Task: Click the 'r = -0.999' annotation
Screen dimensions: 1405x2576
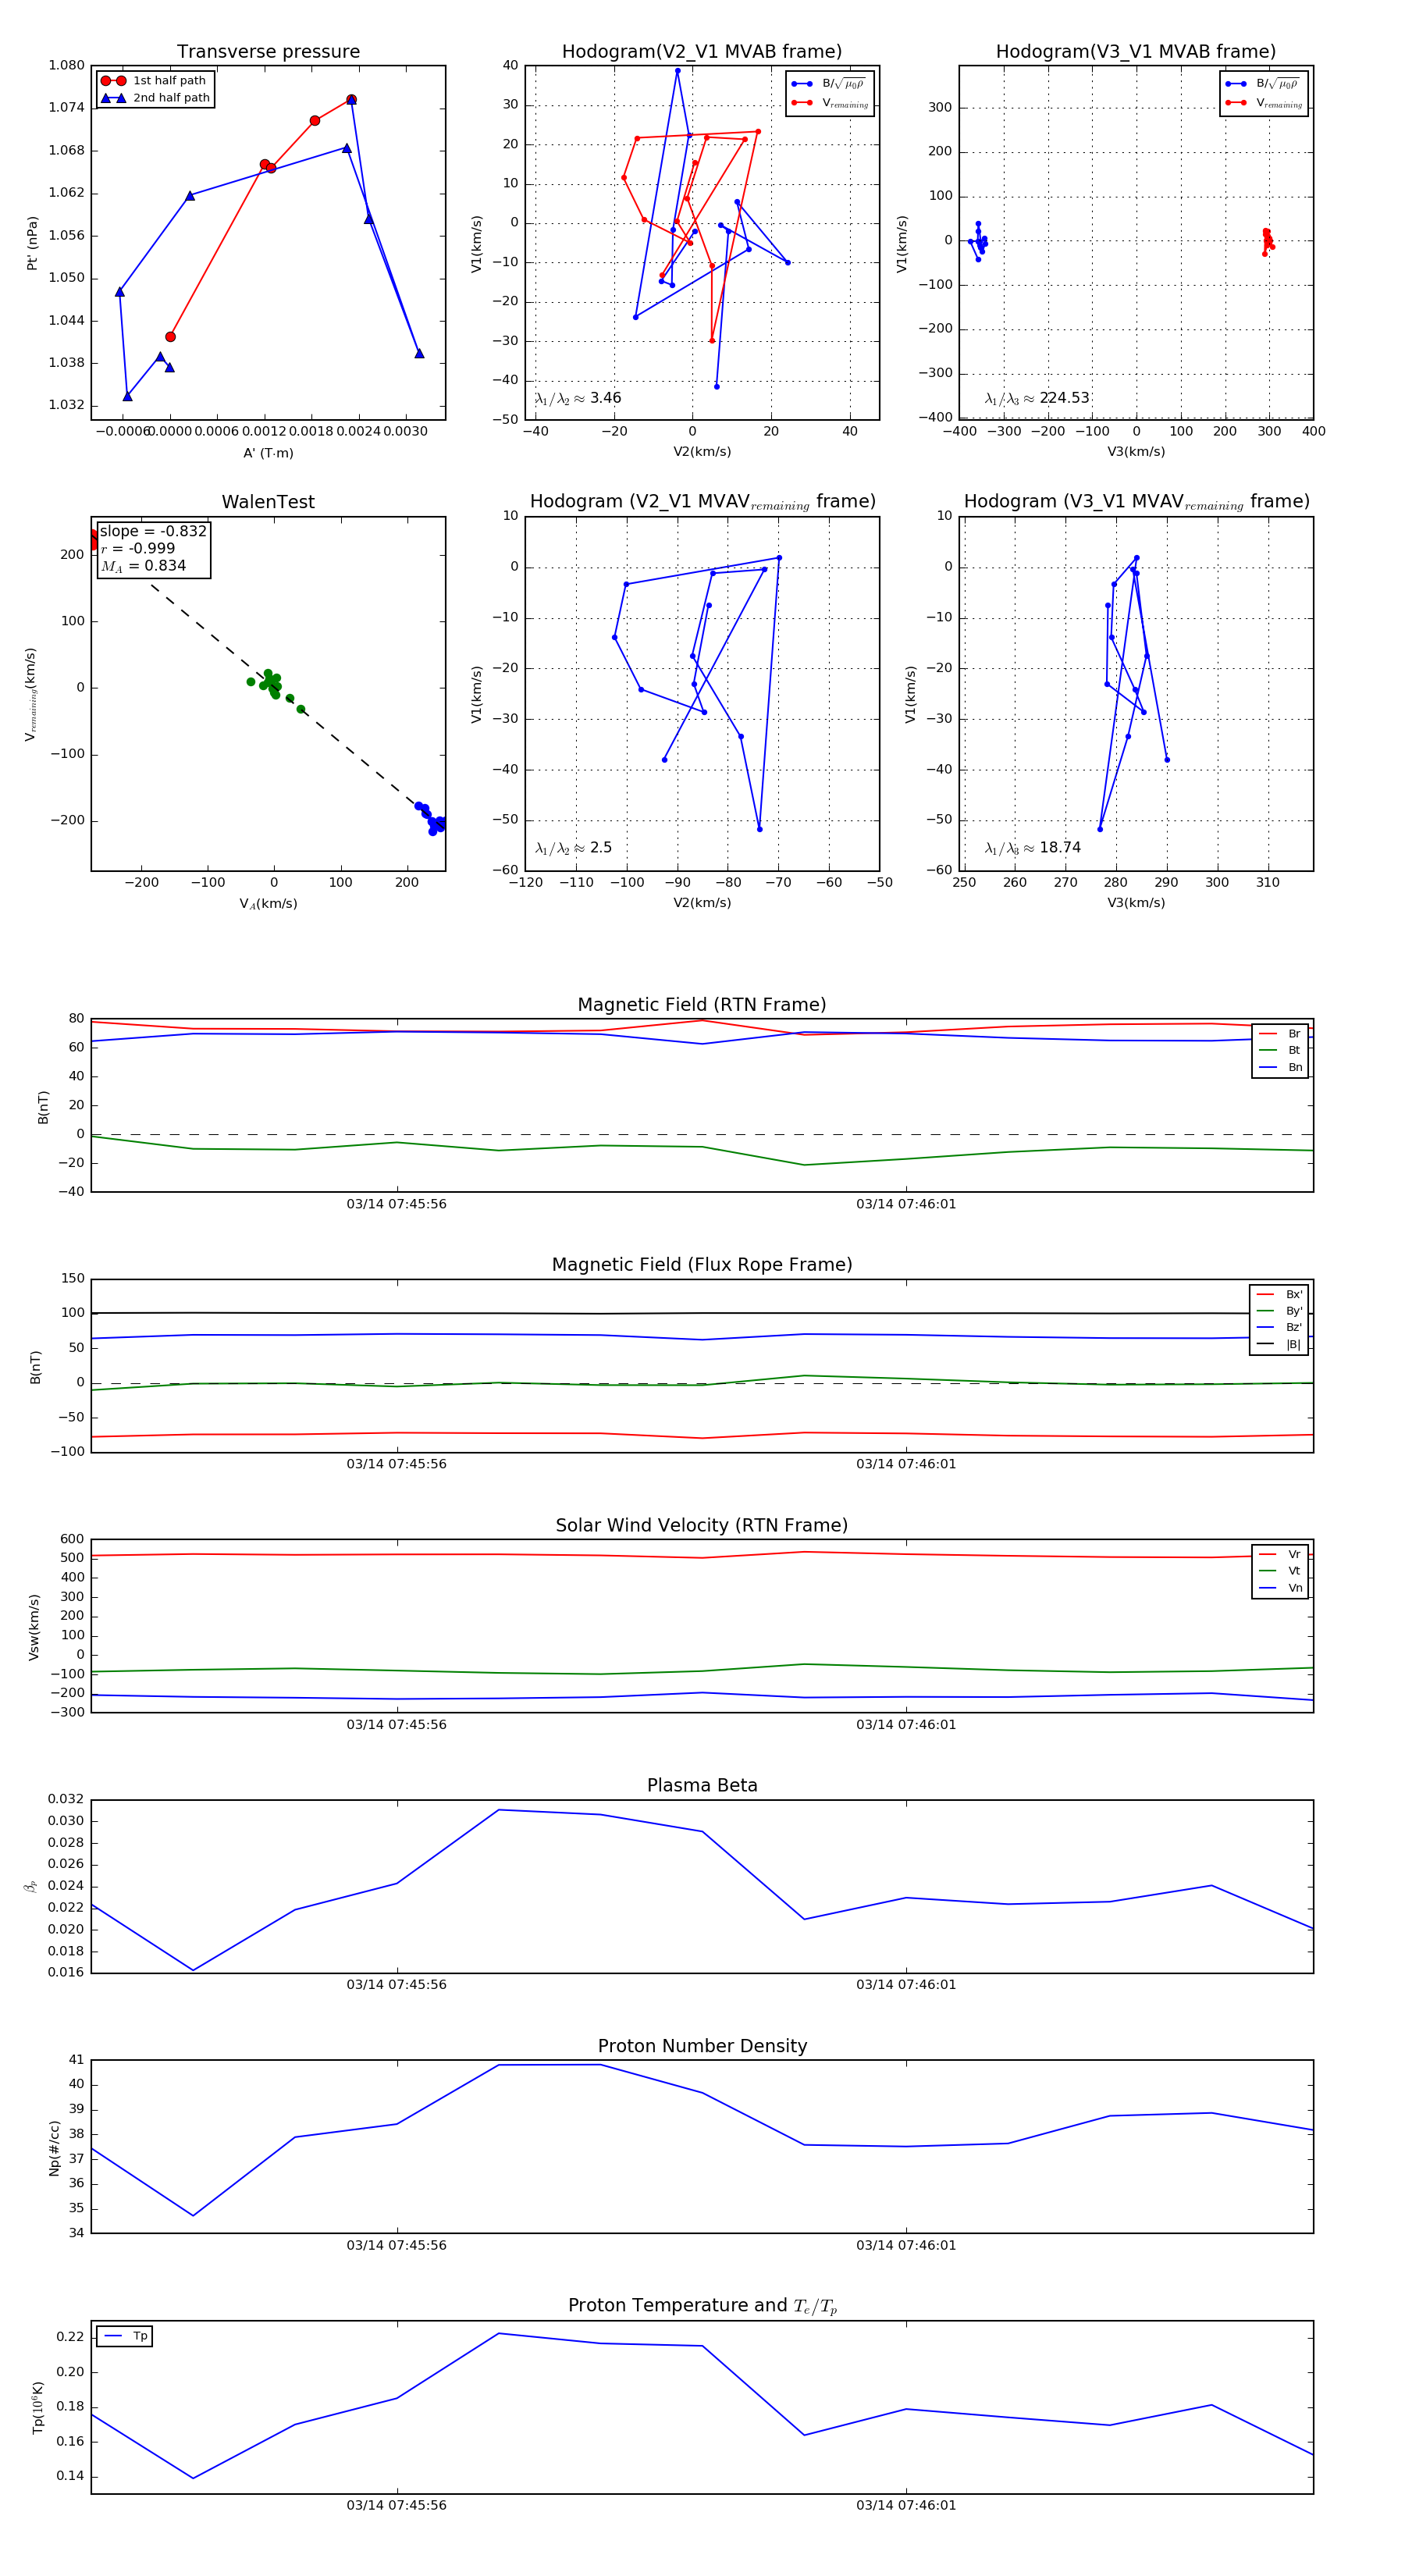Action: click(138, 548)
